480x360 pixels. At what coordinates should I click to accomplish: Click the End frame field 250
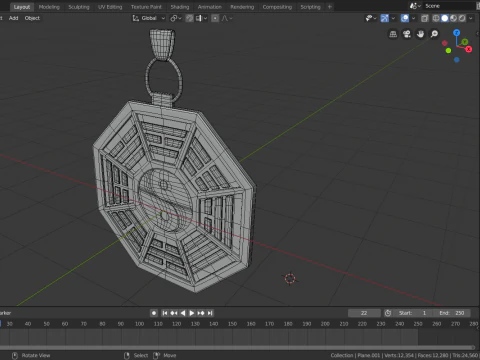pos(452,313)
